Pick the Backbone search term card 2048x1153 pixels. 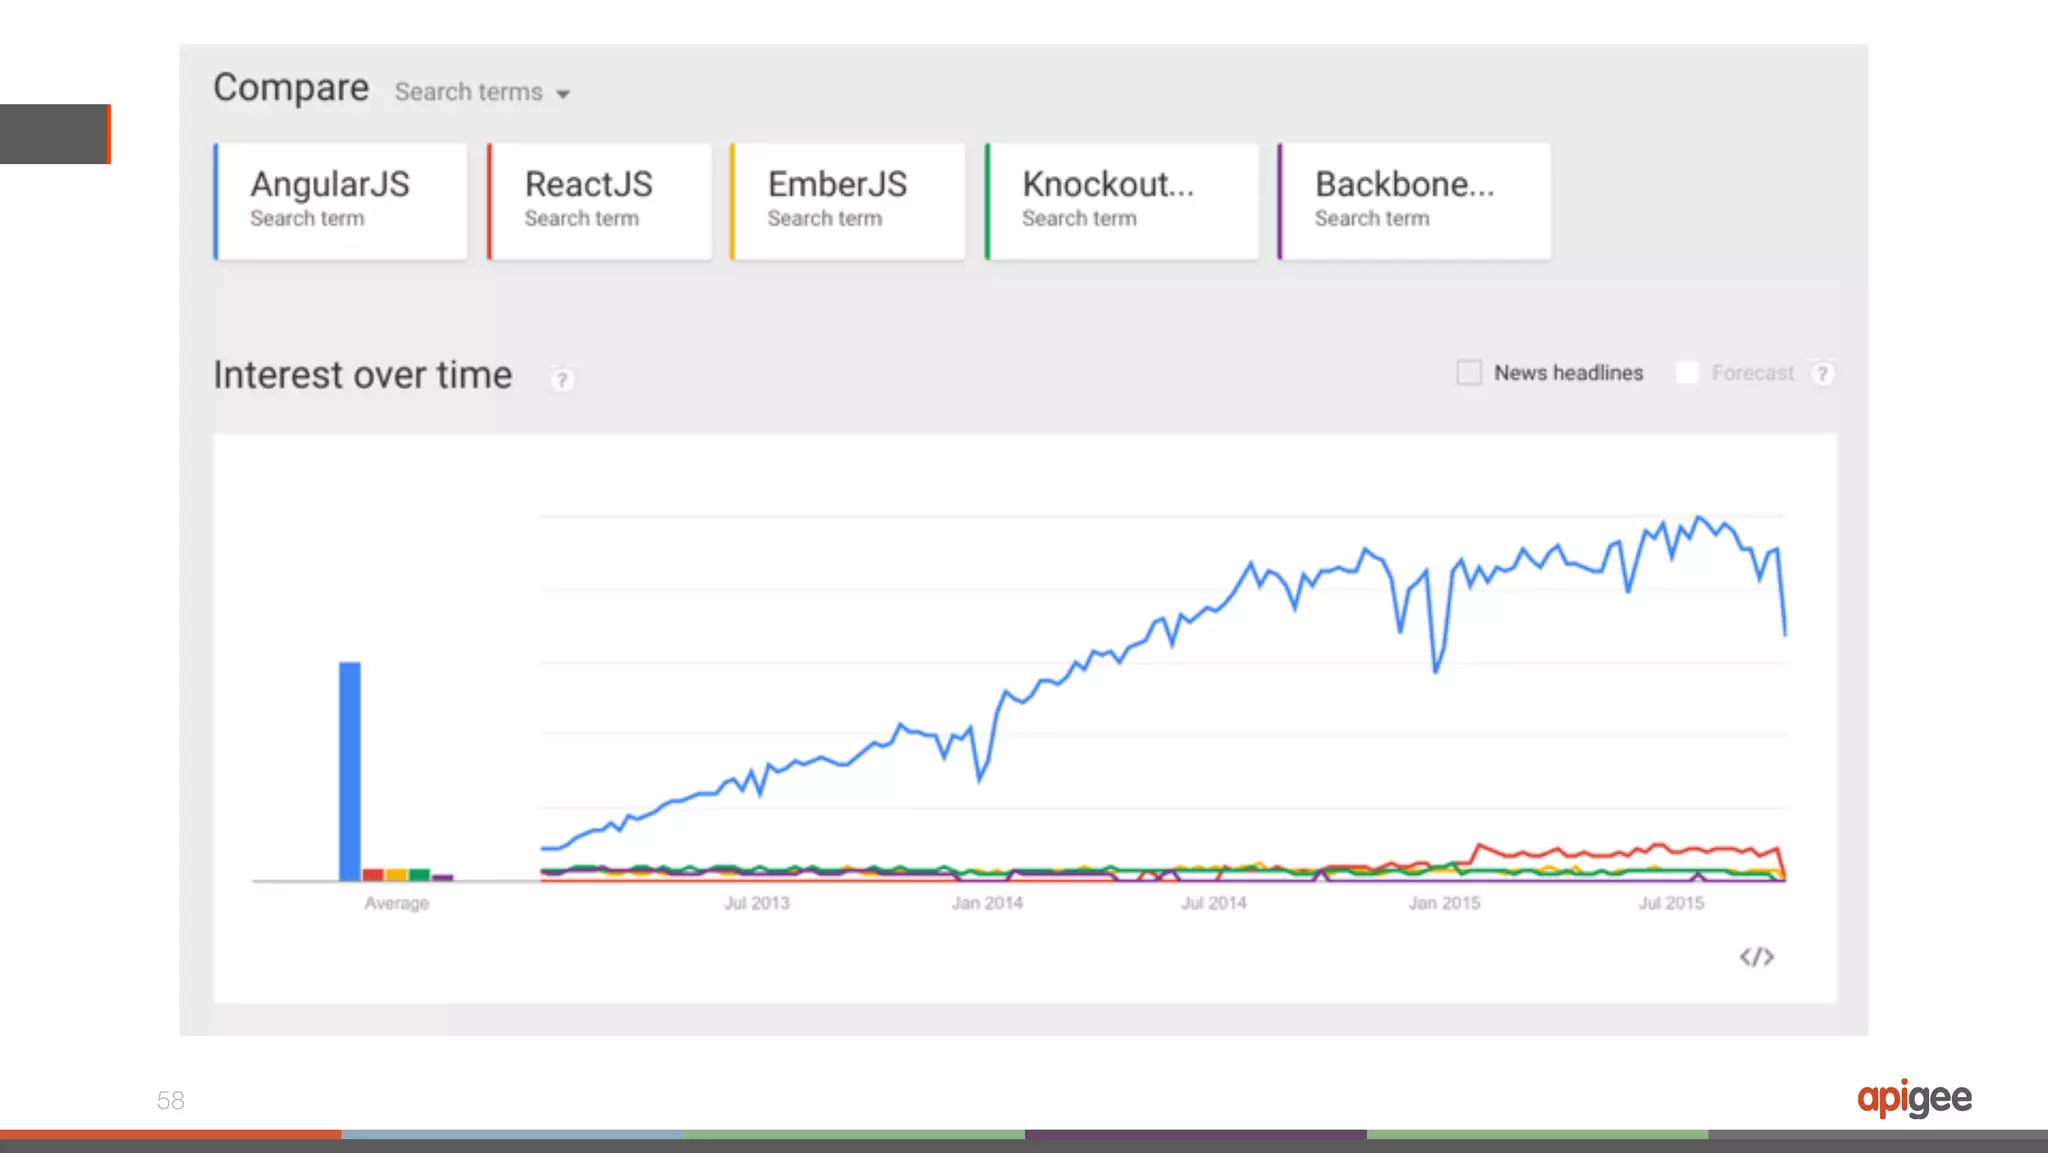[1414, 201]
